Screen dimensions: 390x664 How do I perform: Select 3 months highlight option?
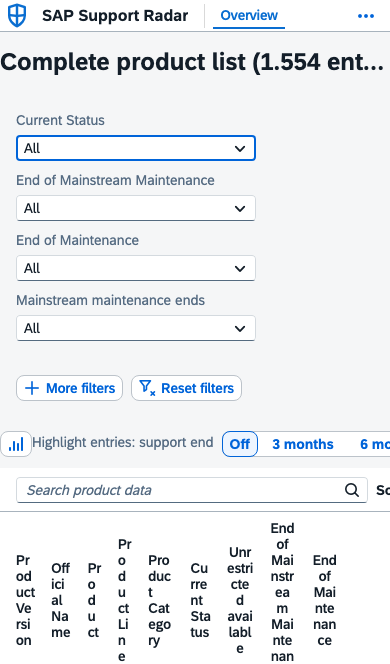click(303, 444)
